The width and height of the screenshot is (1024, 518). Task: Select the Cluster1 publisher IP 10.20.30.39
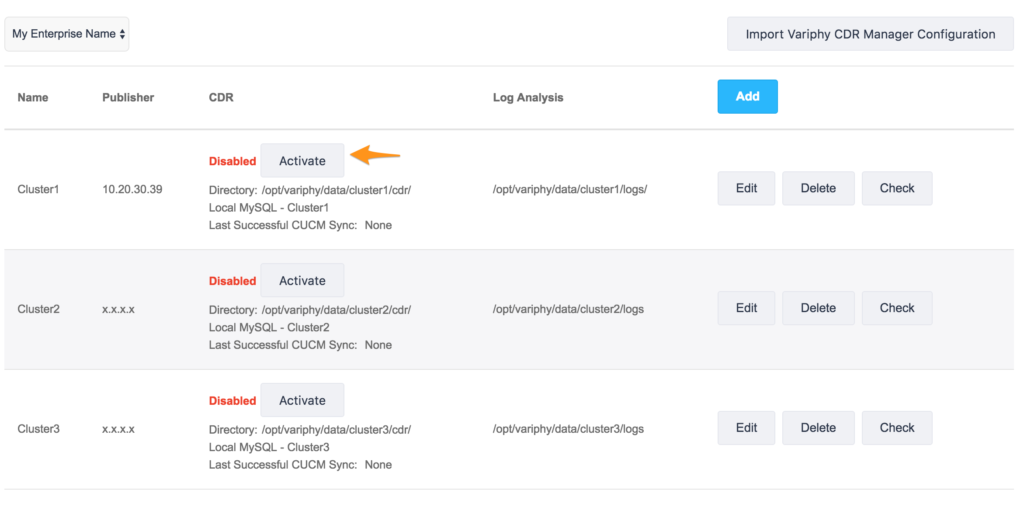132,189
